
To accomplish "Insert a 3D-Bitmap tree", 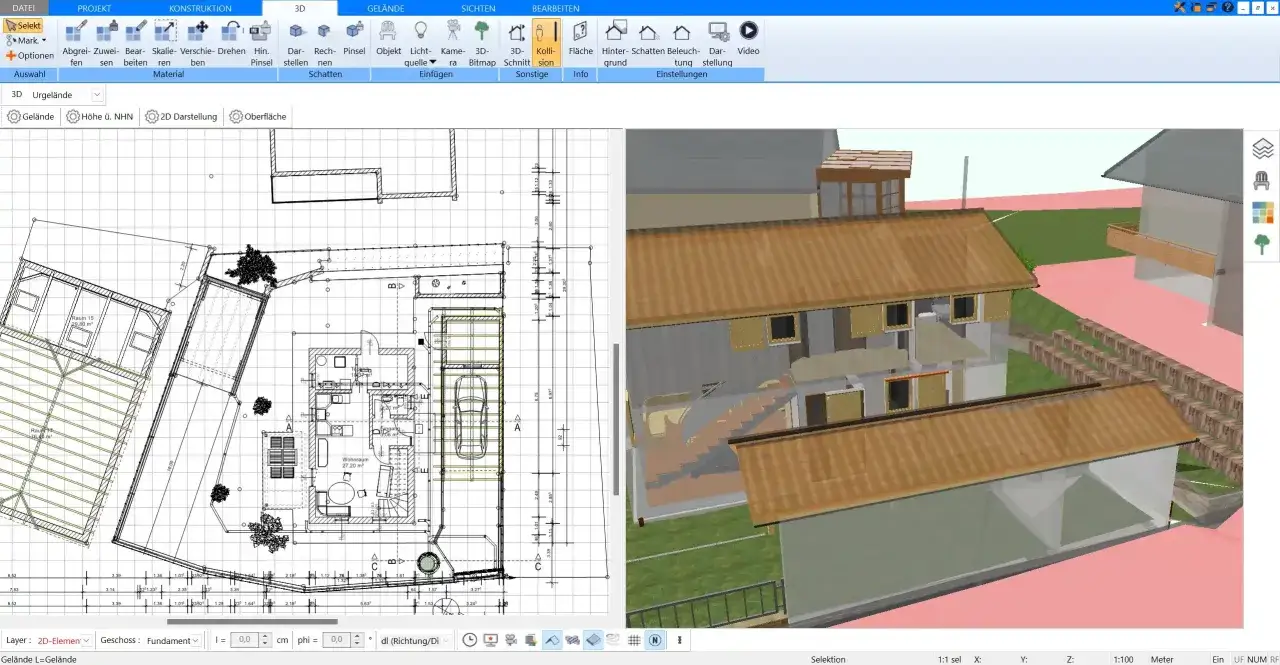I will 482,43.
